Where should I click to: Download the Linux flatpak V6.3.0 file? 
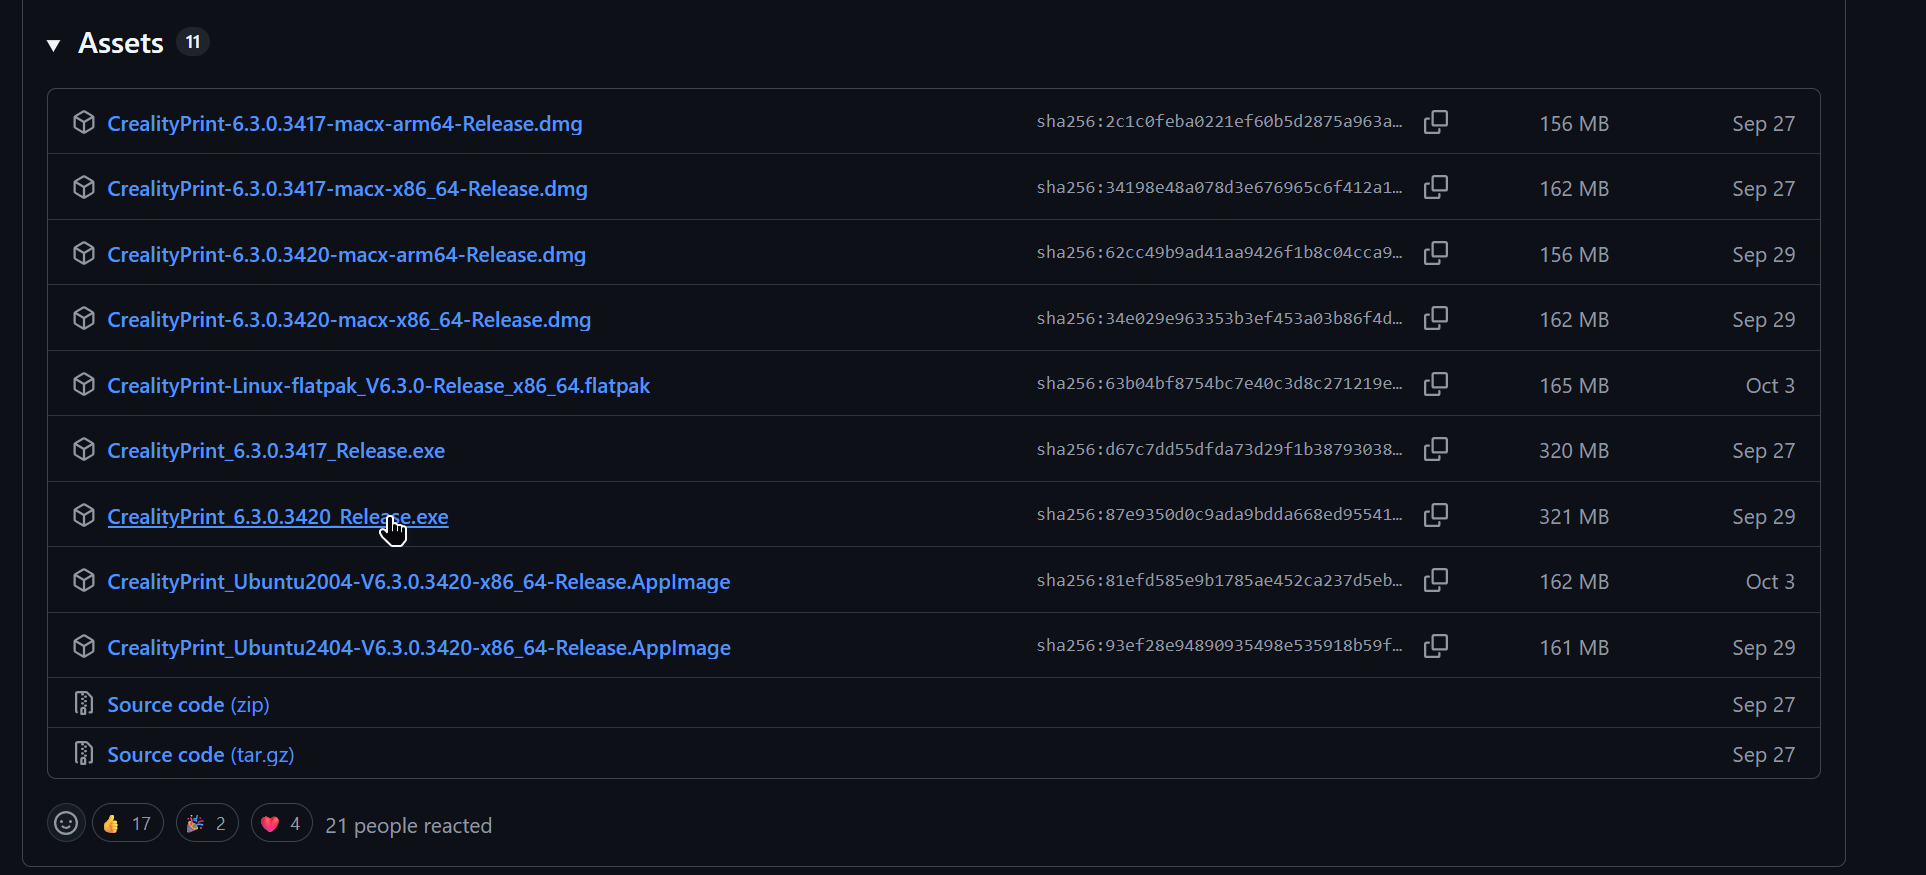pyautogui.click(x=378, y=386)
